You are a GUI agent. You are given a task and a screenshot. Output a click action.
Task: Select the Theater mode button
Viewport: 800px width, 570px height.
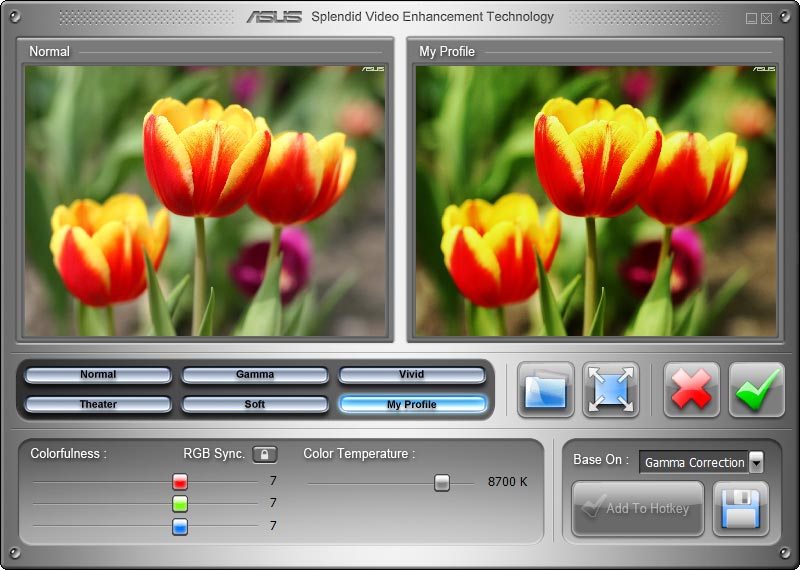pos(98,404)
